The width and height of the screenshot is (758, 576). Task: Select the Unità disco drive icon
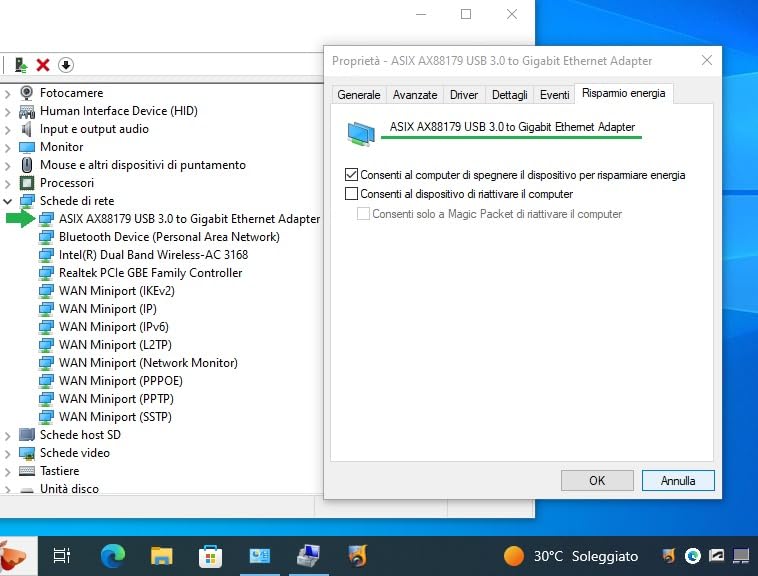click(x=27, y=489)
